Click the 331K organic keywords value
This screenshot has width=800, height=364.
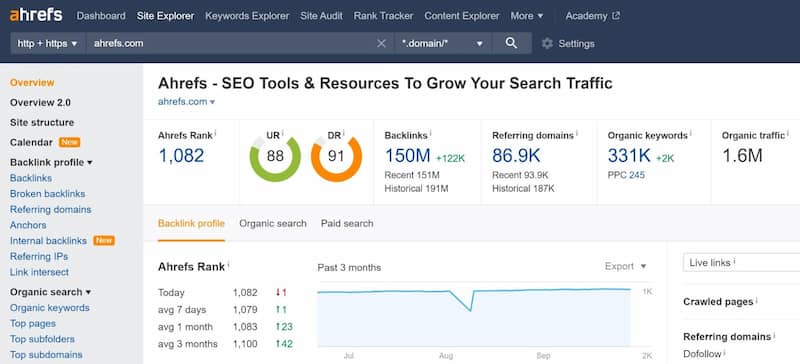629,156
